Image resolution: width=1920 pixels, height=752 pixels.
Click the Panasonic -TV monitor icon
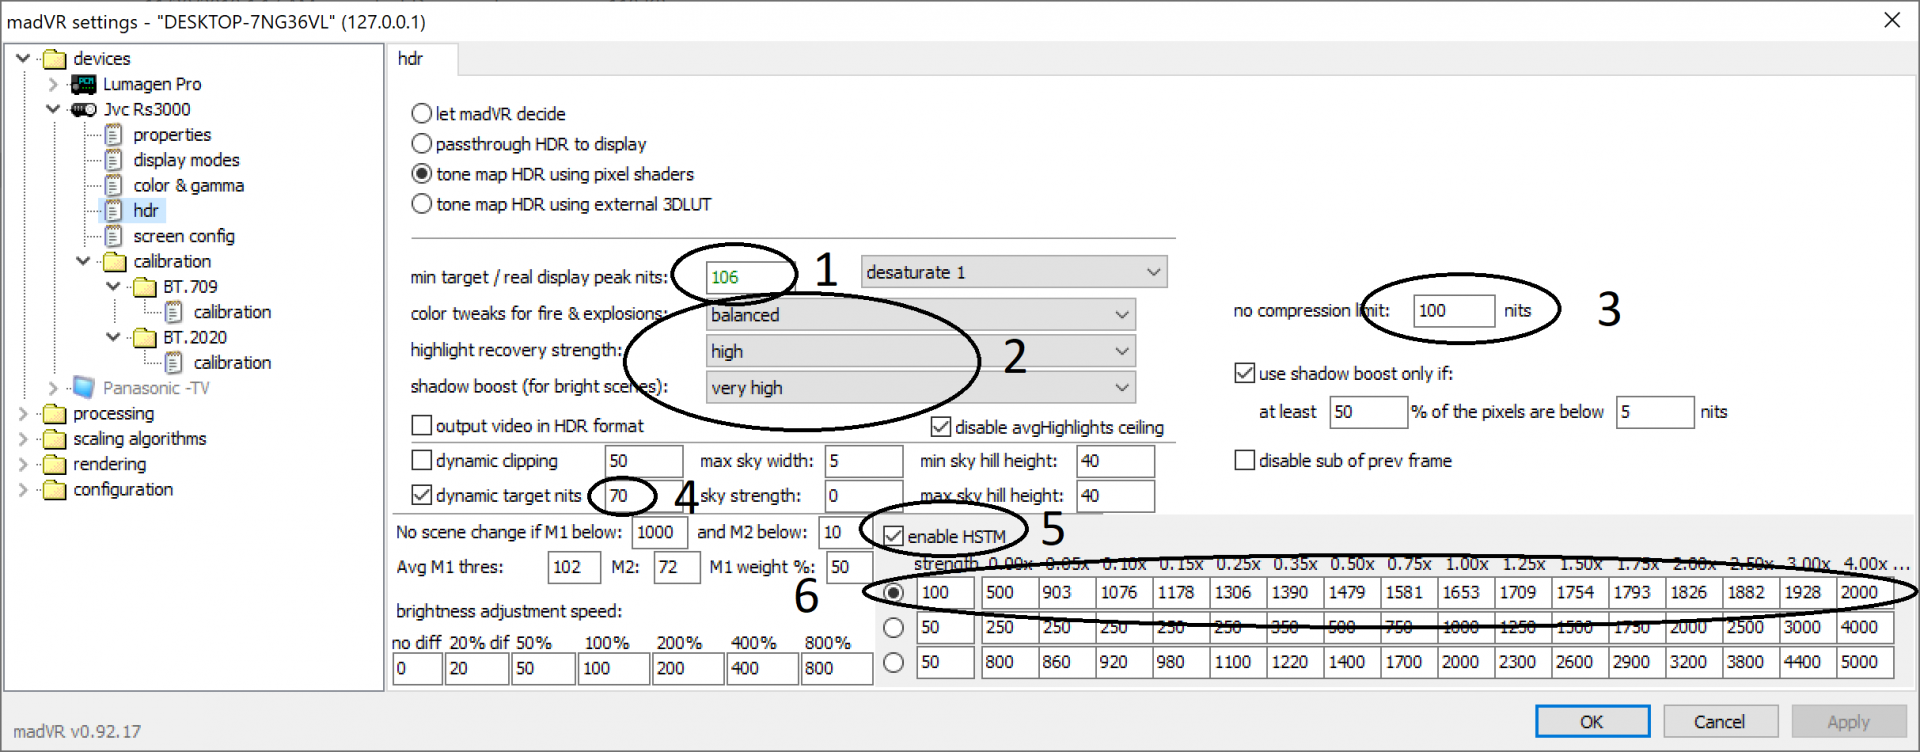[x=84, y=388]
